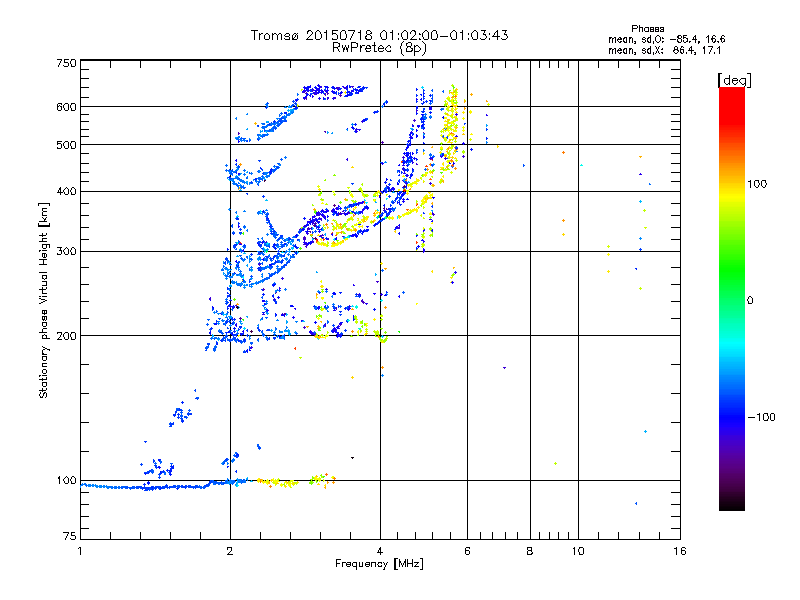
Task: Click the y-axis tick label '500'
Action: pyautogui.click(x=66, y=145)
